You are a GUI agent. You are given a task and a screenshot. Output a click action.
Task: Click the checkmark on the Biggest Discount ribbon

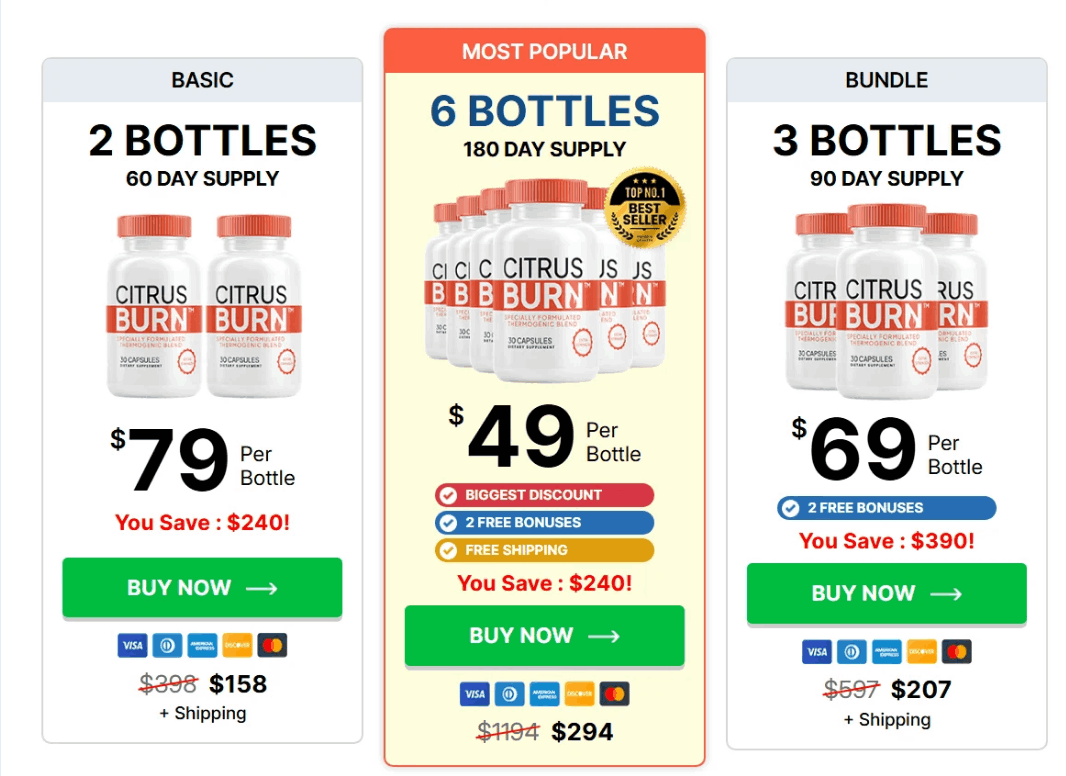click(449, 495)
